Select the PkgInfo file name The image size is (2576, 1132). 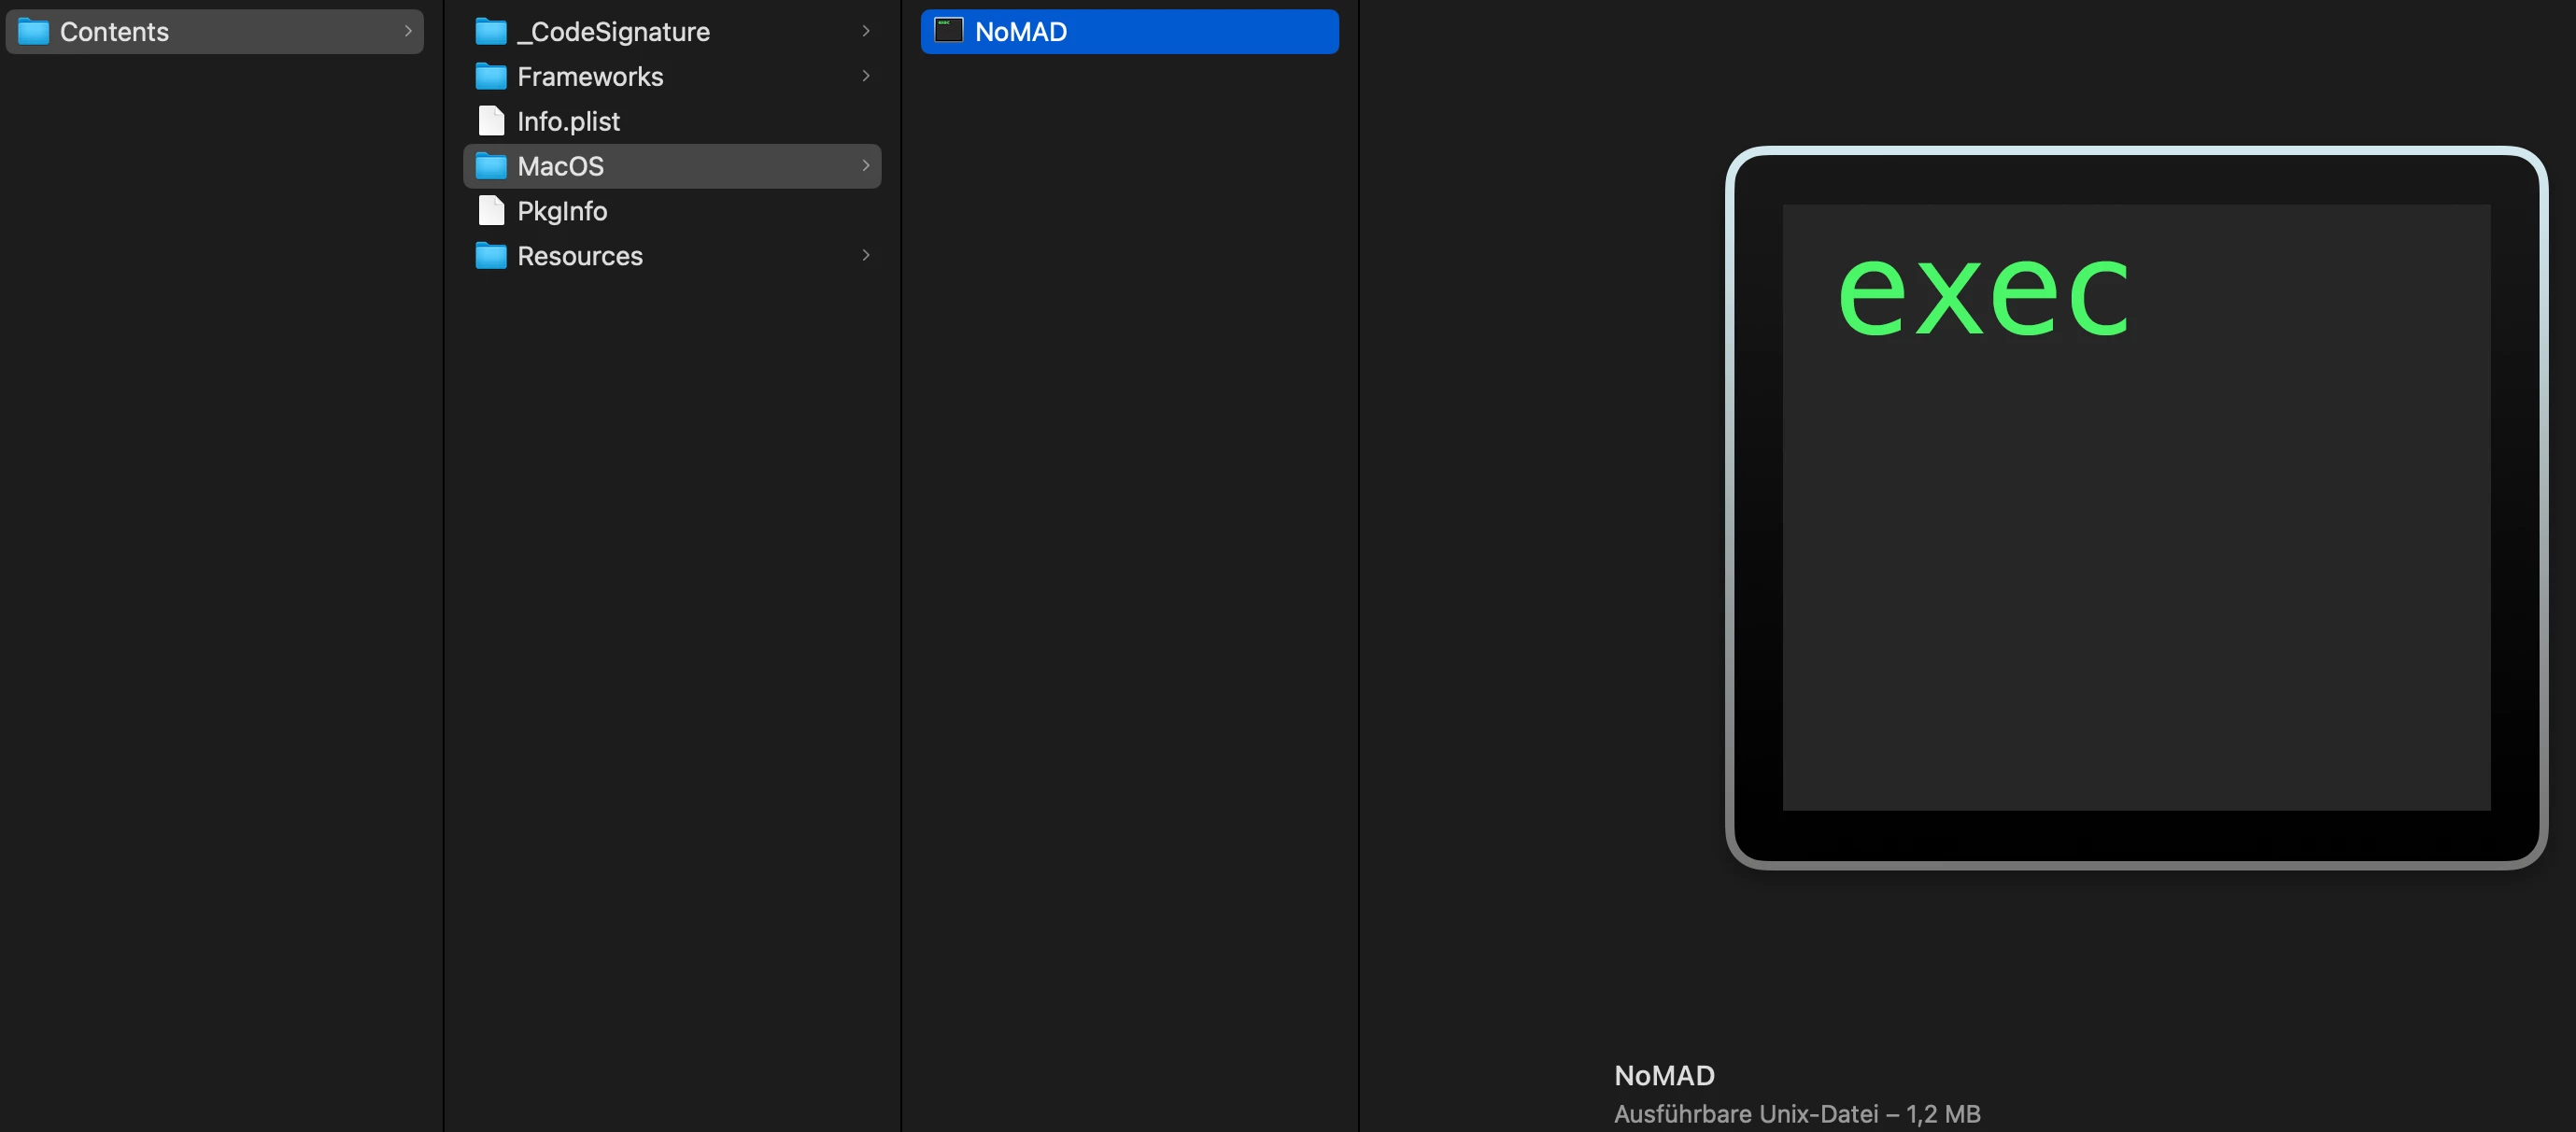click(x=562, y=212)
